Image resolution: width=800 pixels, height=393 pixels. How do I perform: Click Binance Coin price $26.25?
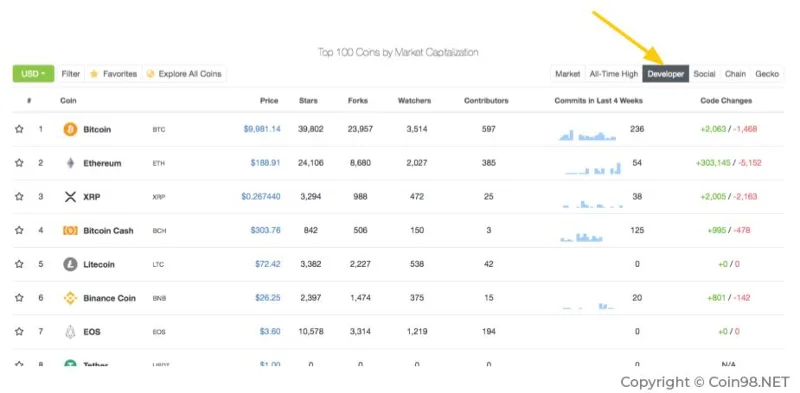point(268,298)
